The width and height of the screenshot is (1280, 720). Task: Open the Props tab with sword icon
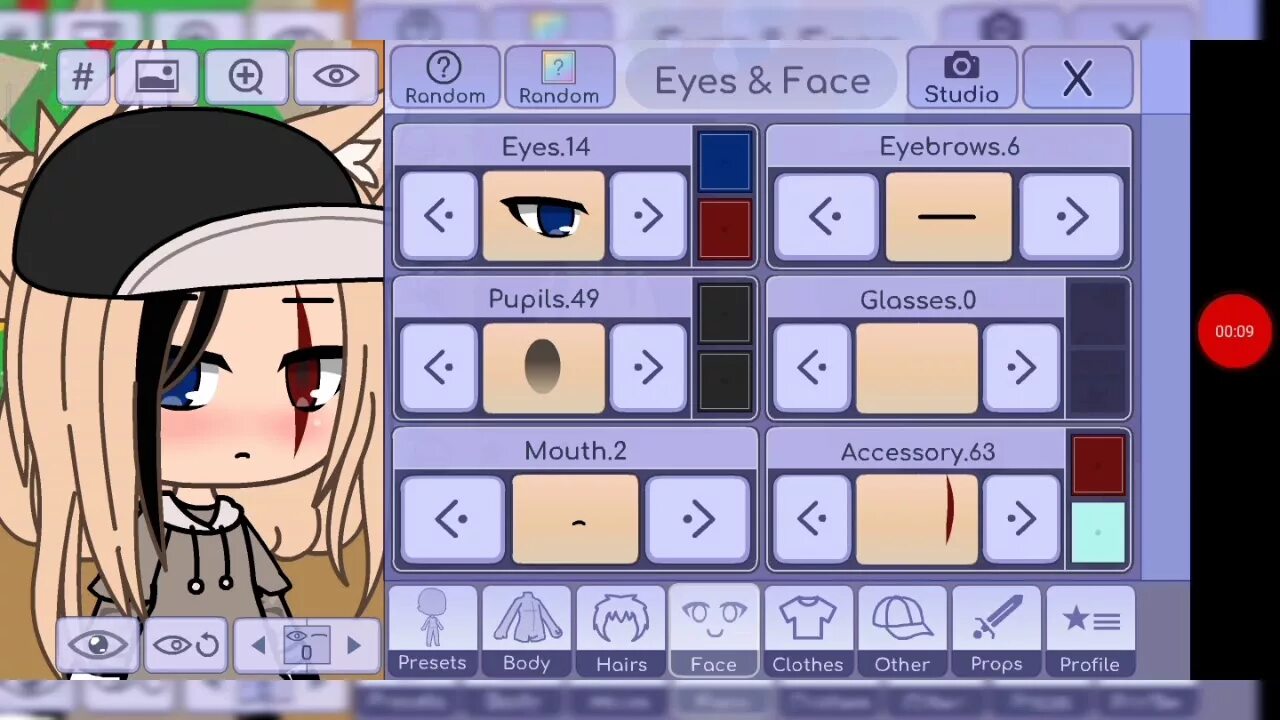(x=996, y=631)
